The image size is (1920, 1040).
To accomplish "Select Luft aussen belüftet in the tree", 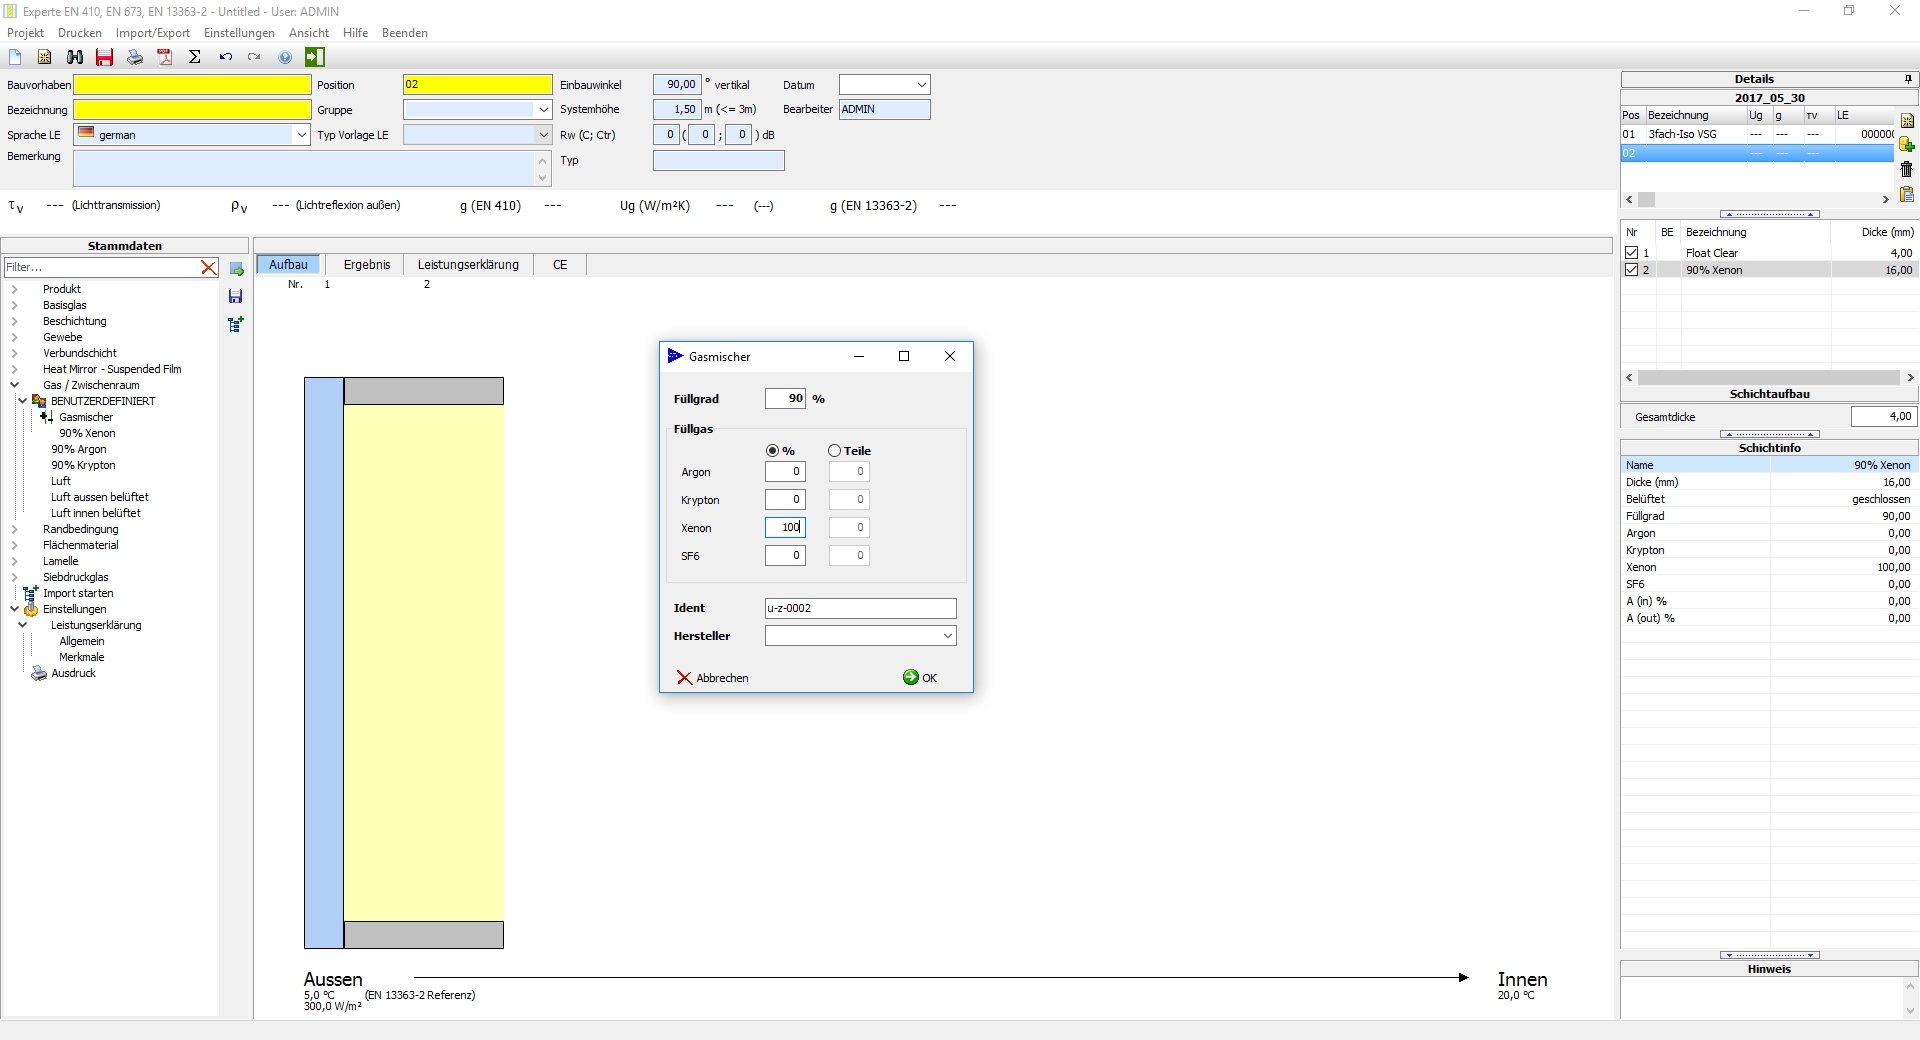I will click(100, 497).
